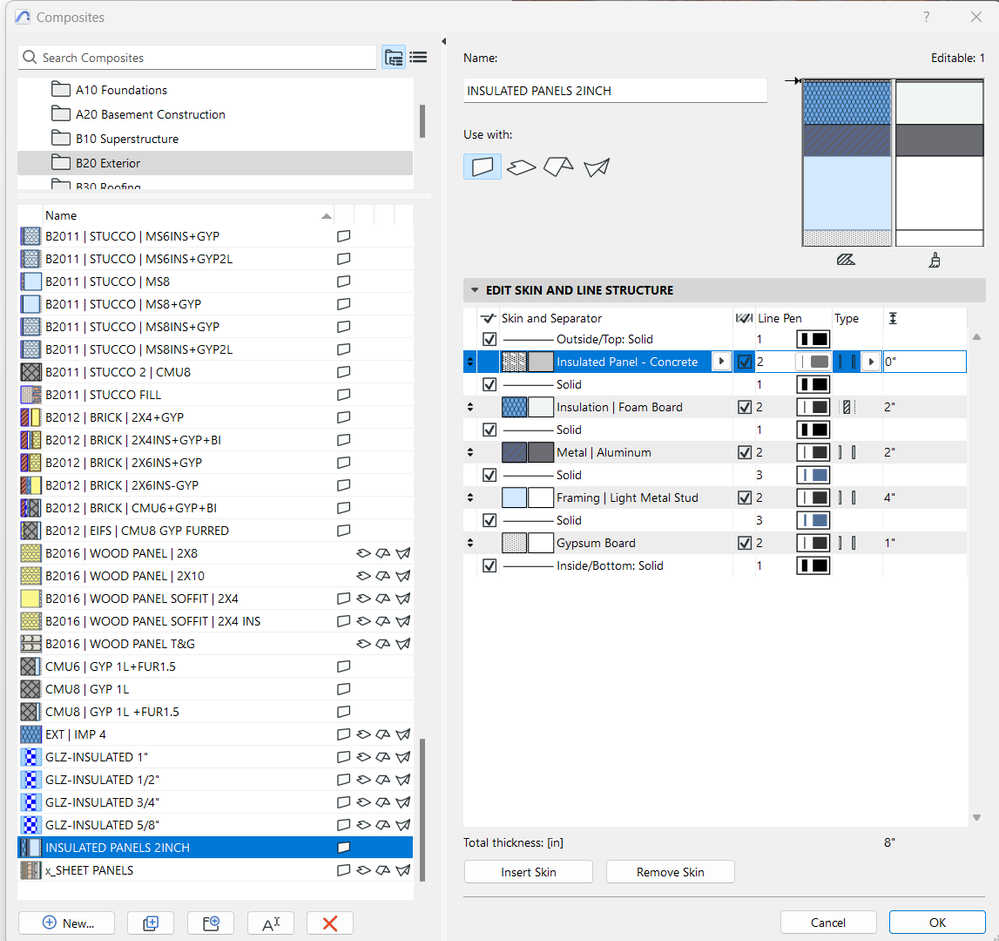Viewport: 999px width, 941px height.
Task: Sort list by Name column arrow
Action: tap(326, 216)
